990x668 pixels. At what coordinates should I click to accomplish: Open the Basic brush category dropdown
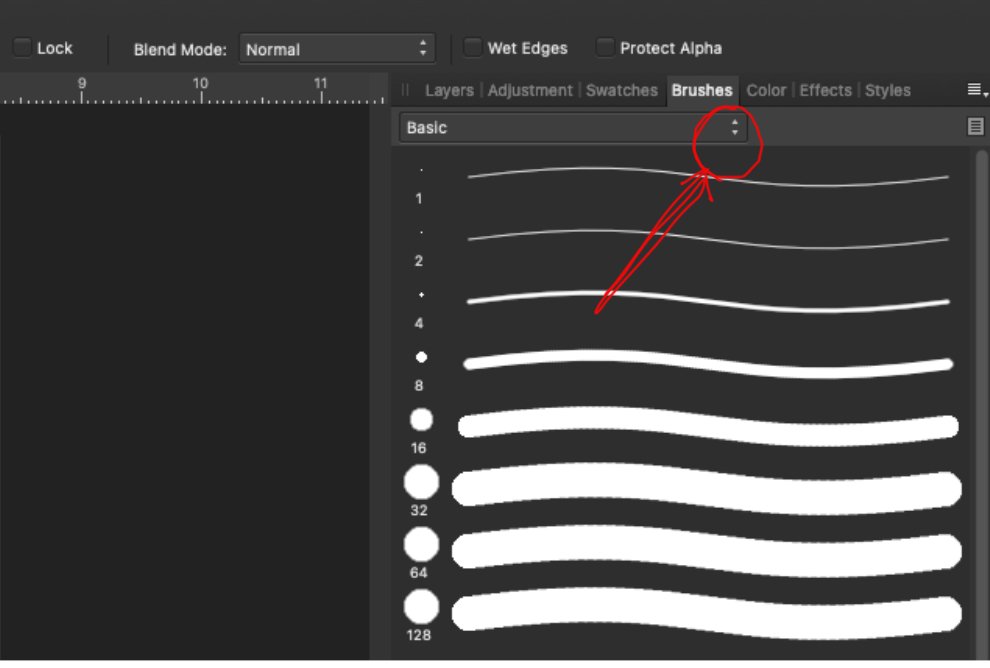pyautogui.click(x=573, y=128)
